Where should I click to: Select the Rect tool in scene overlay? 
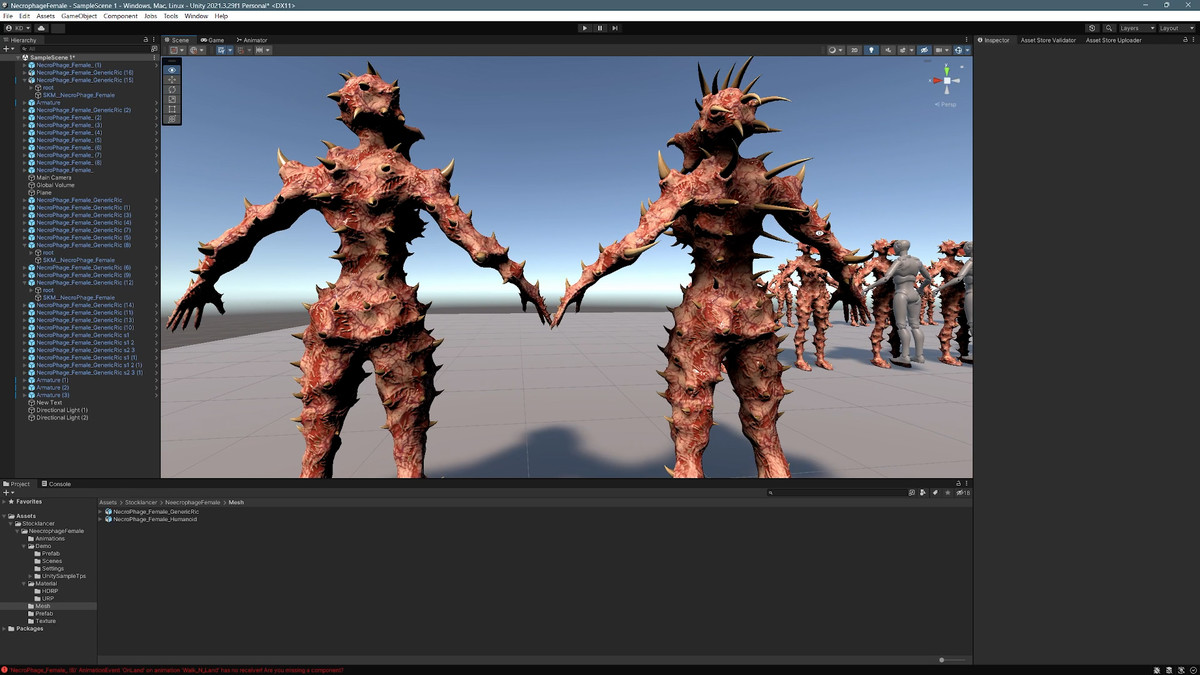172,109
